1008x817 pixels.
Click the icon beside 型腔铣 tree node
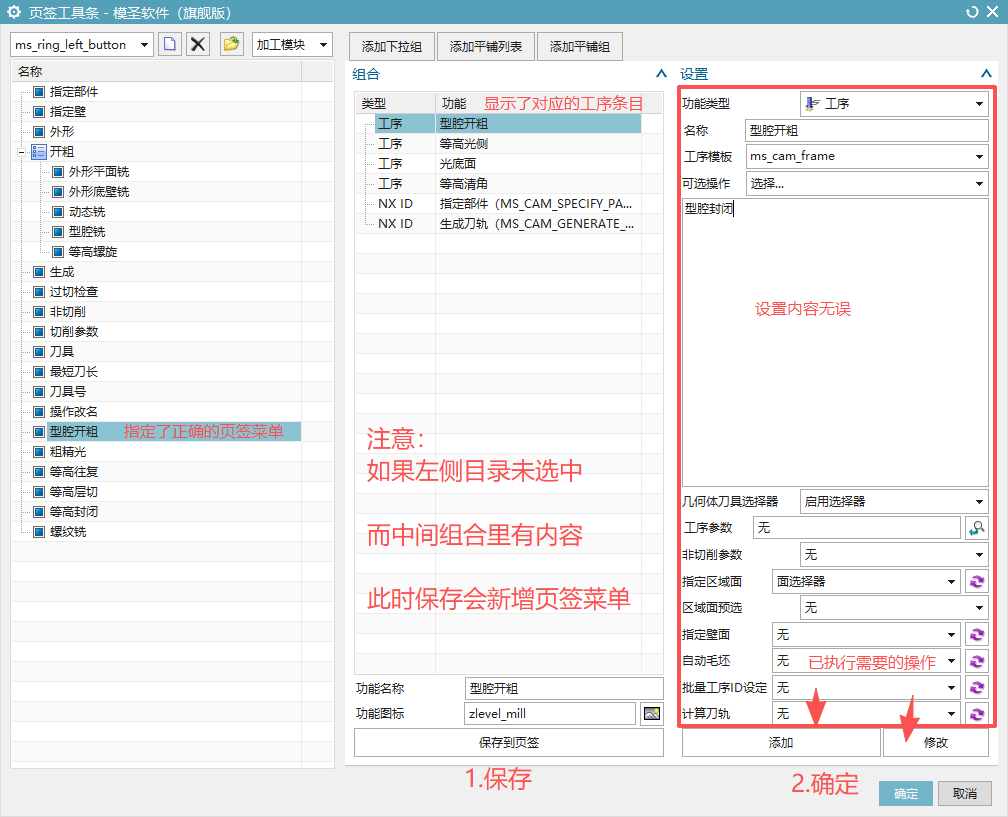pyautogui.click(x=58, y=232)
